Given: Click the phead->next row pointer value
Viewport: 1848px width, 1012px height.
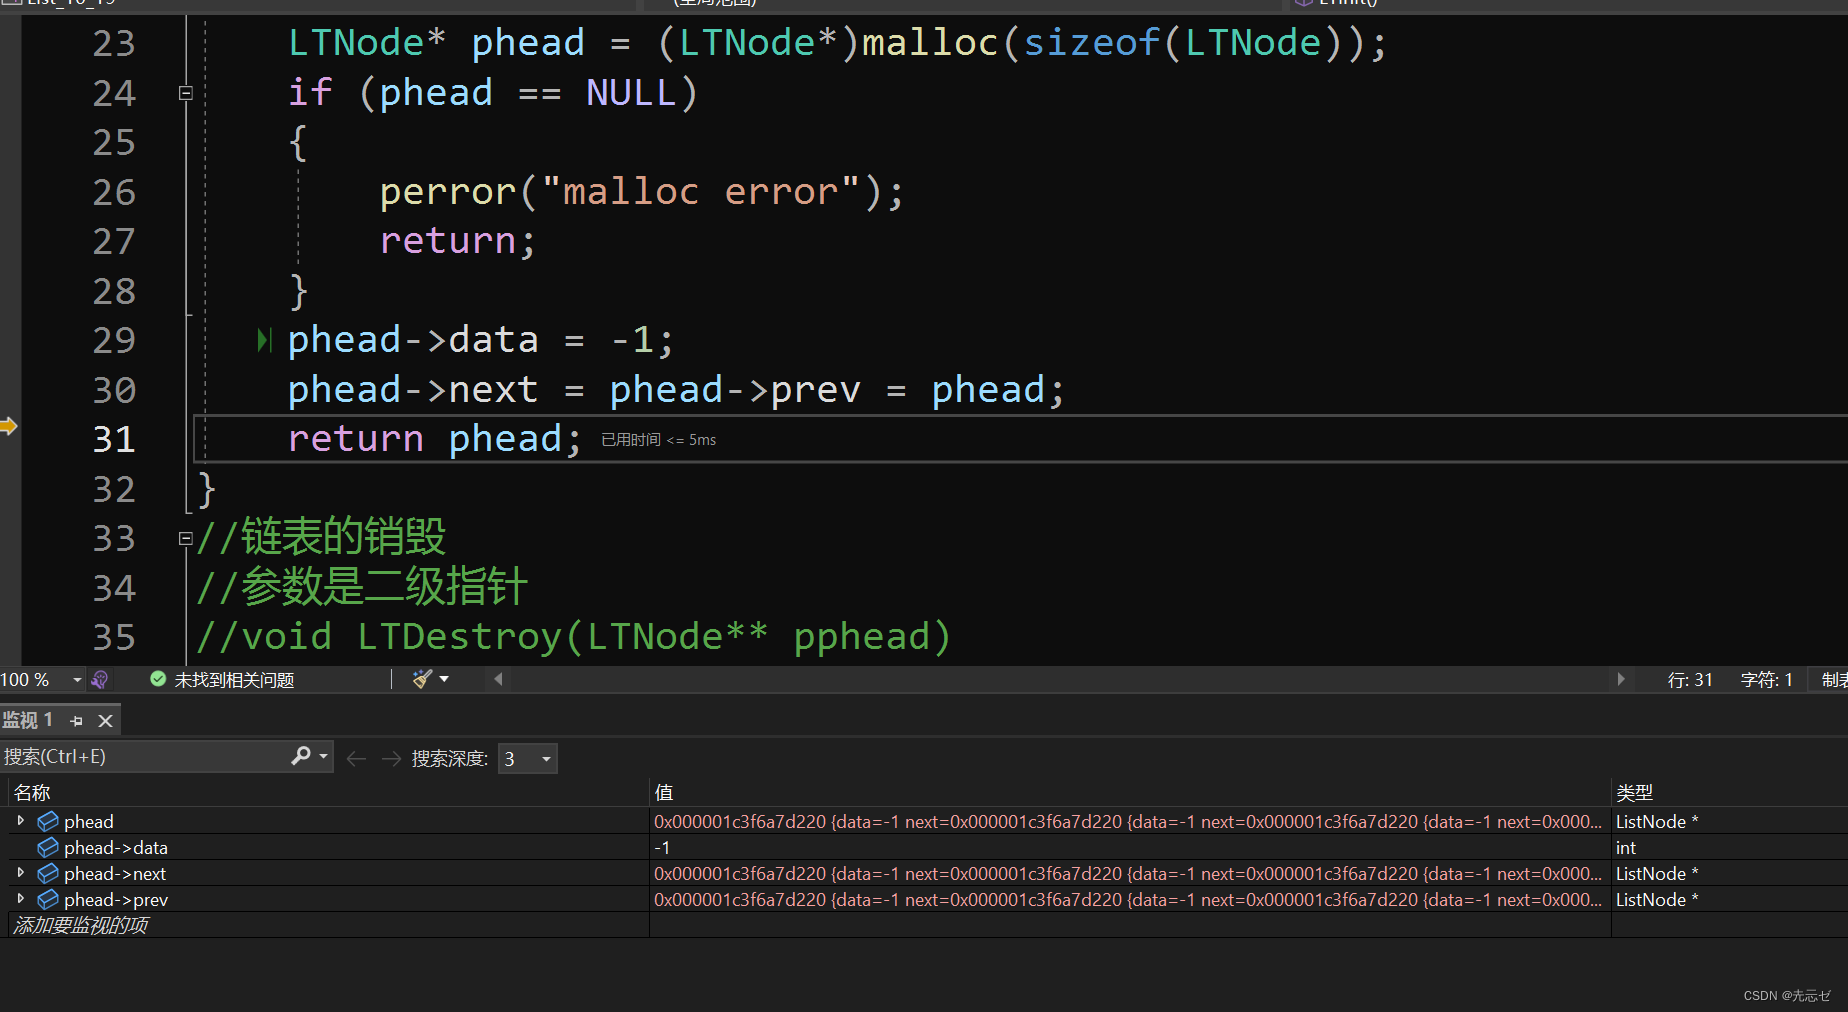Looking at the screenshot, I should tap(1128, 873).
